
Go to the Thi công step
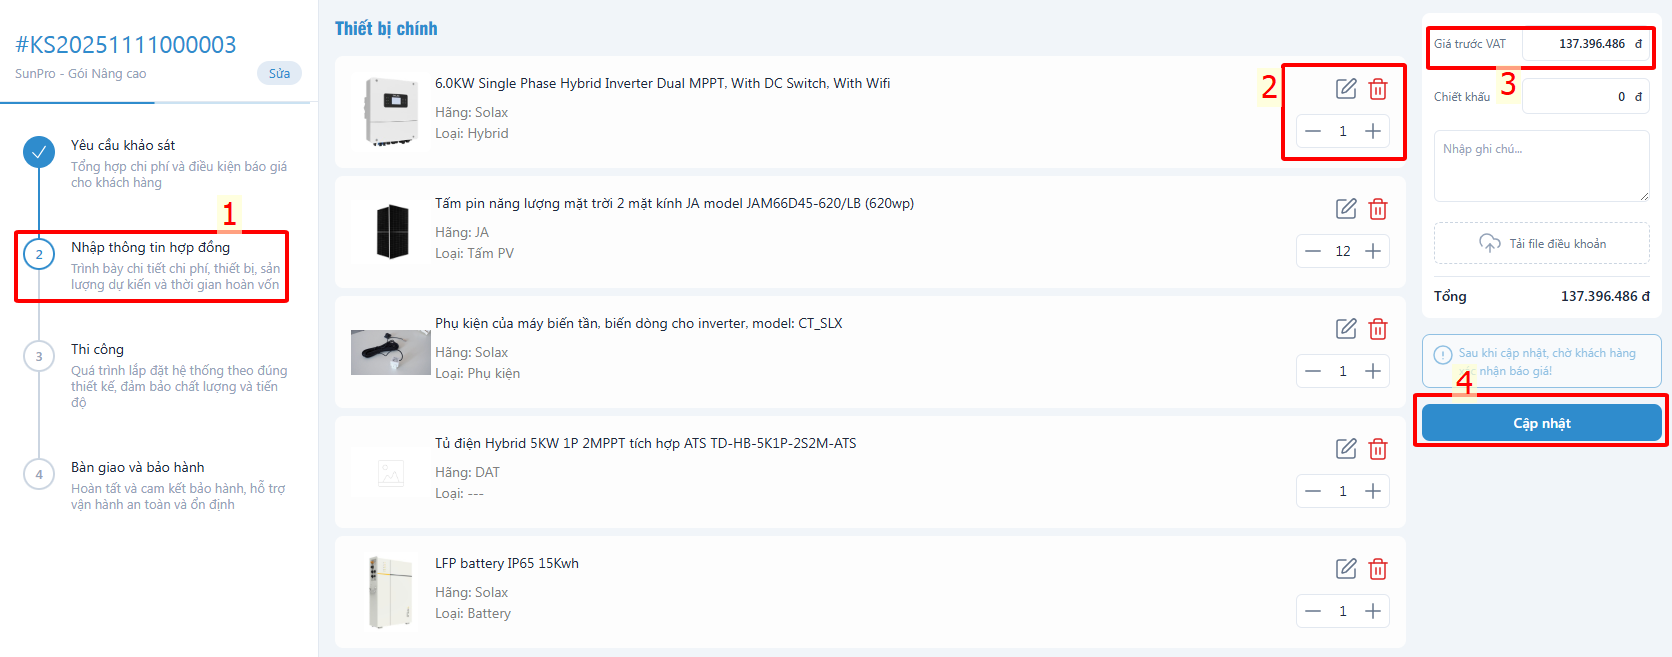[x=97, y=350]
